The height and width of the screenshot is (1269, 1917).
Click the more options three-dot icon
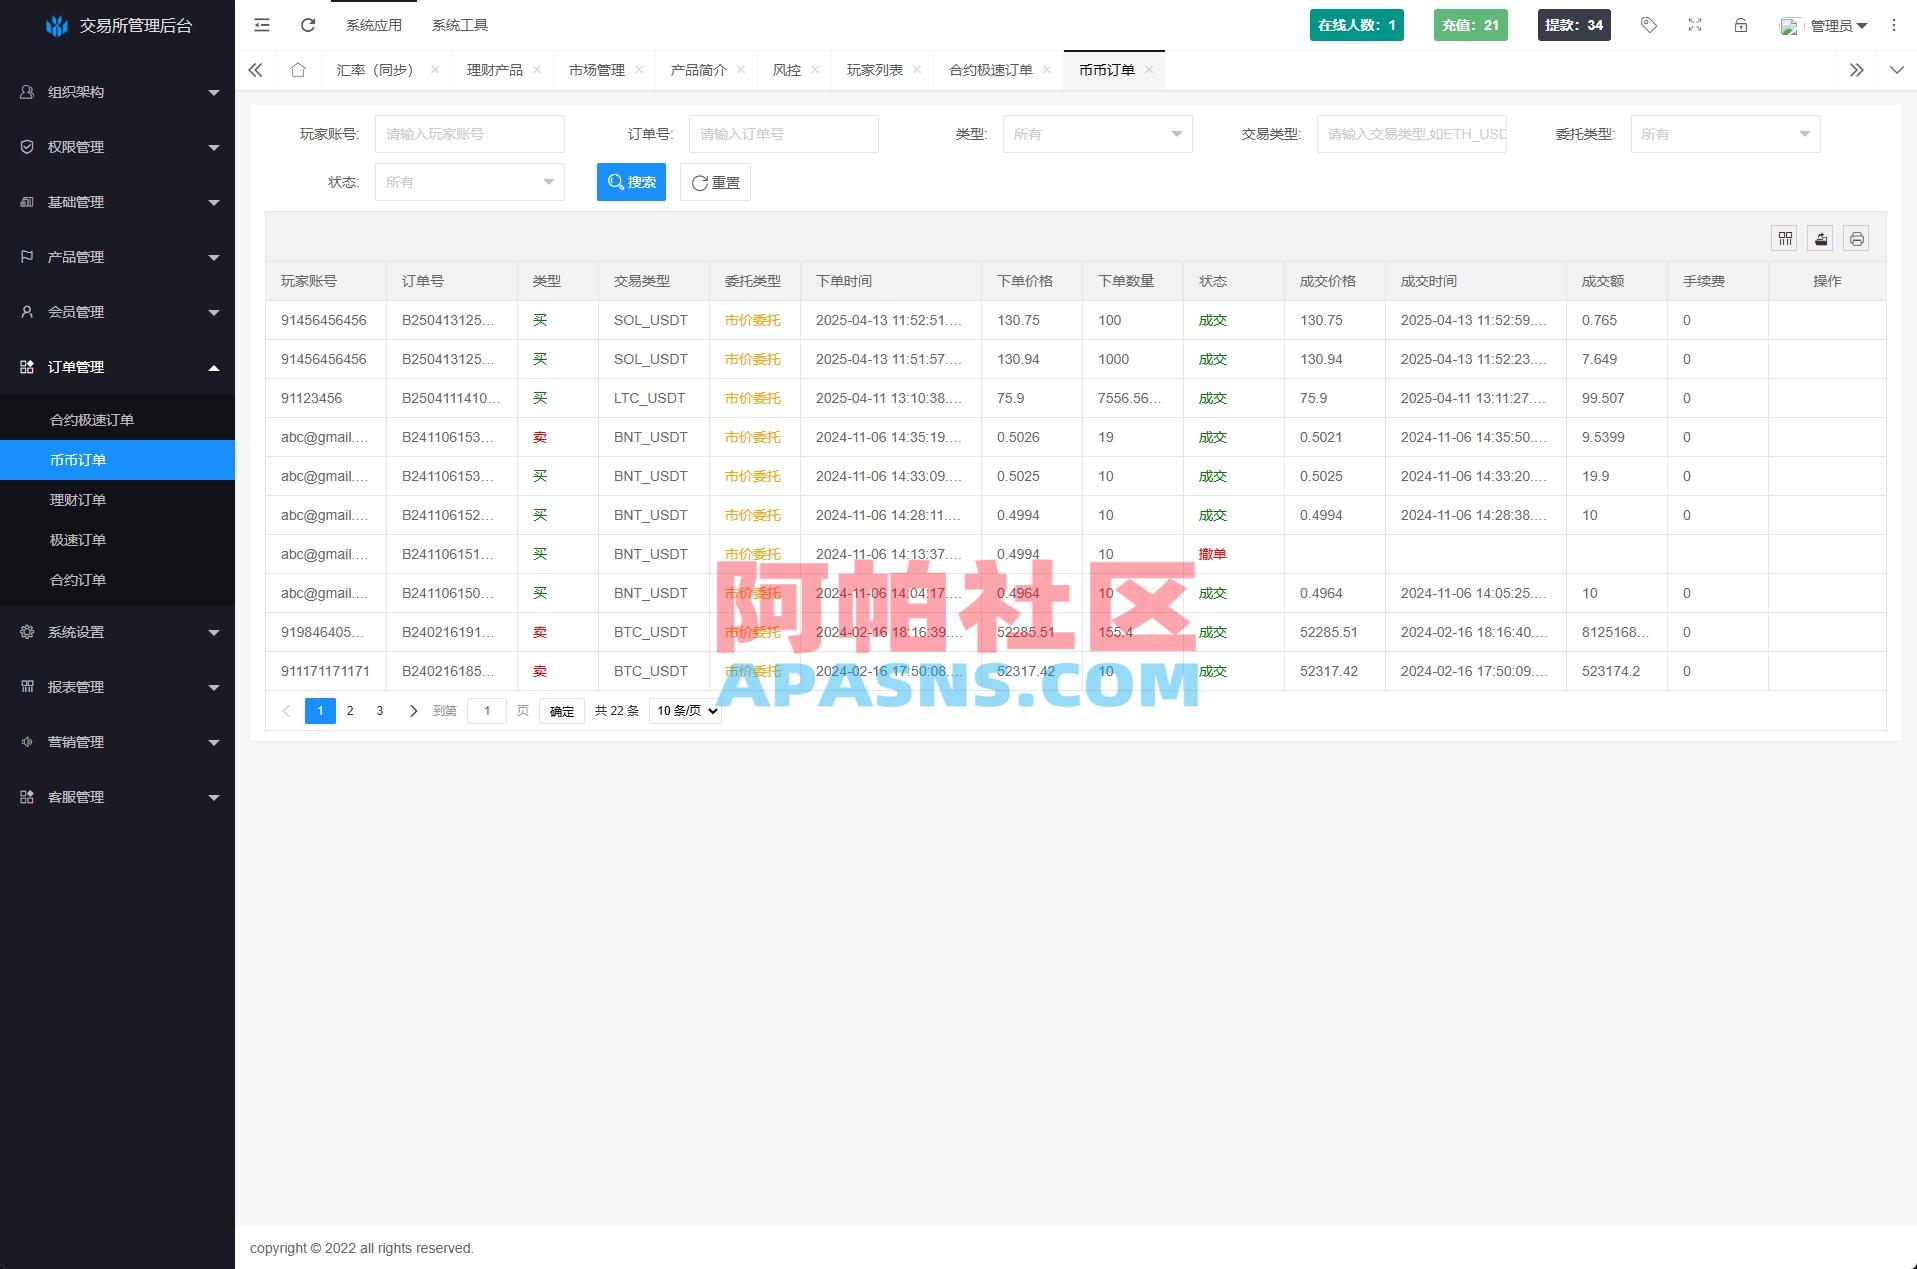coord(1895,25)
